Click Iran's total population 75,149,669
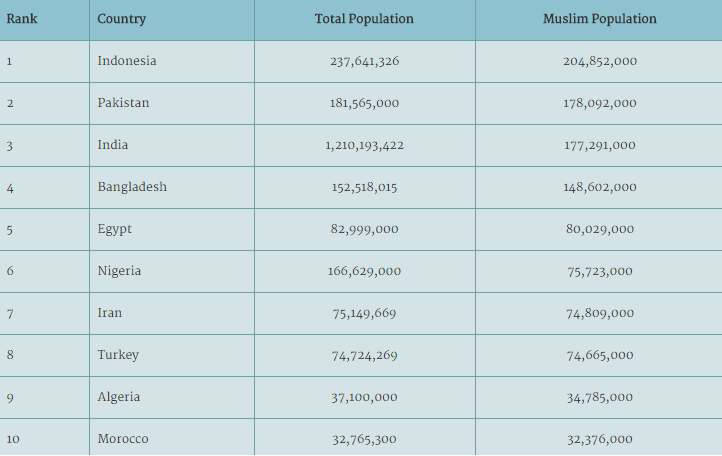The image size is (722, 456). click(x=364, y=314)
